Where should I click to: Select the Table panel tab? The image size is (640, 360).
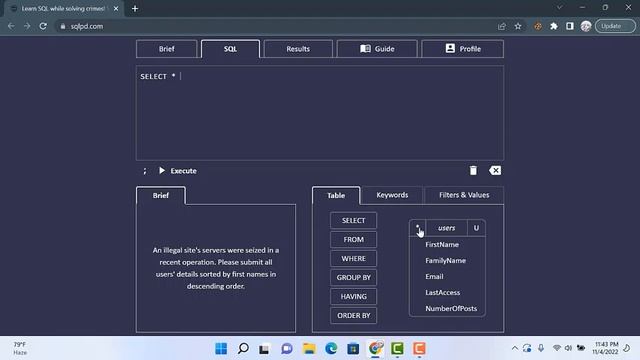click(x=336, y=196)
